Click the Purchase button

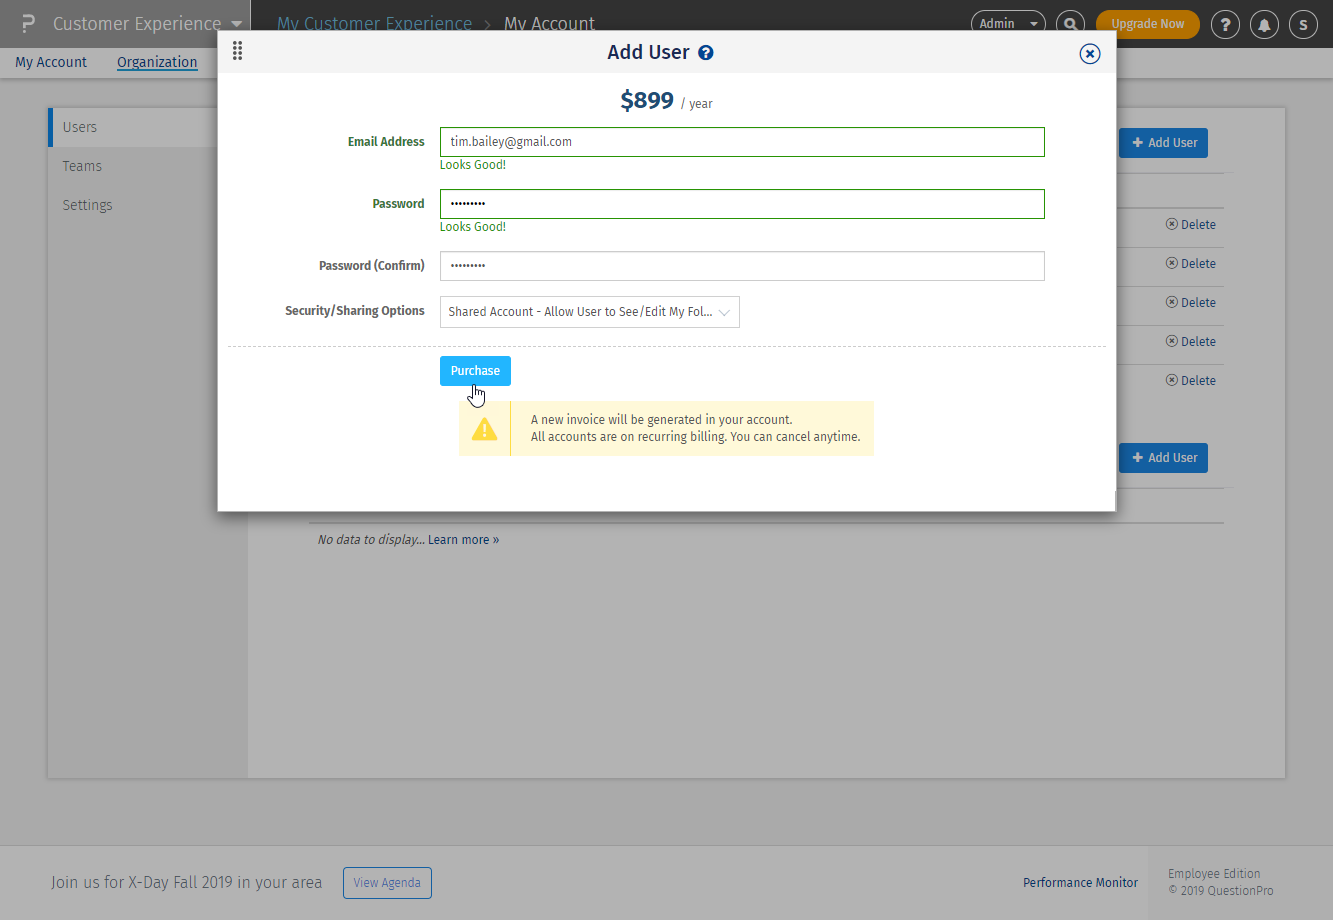(475, 370)
